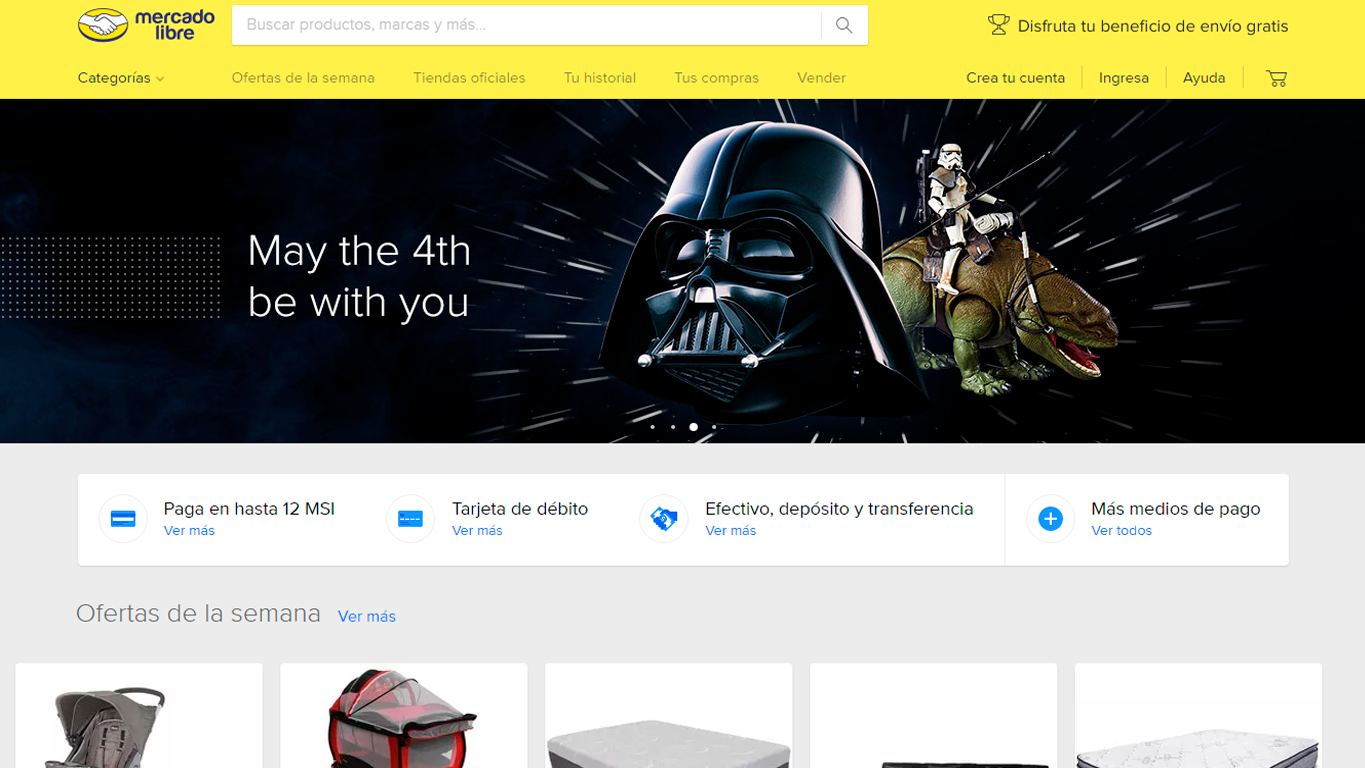1365x768 pixels.
Task: Open the shopping cart icon
Action: pos(1276,78)
